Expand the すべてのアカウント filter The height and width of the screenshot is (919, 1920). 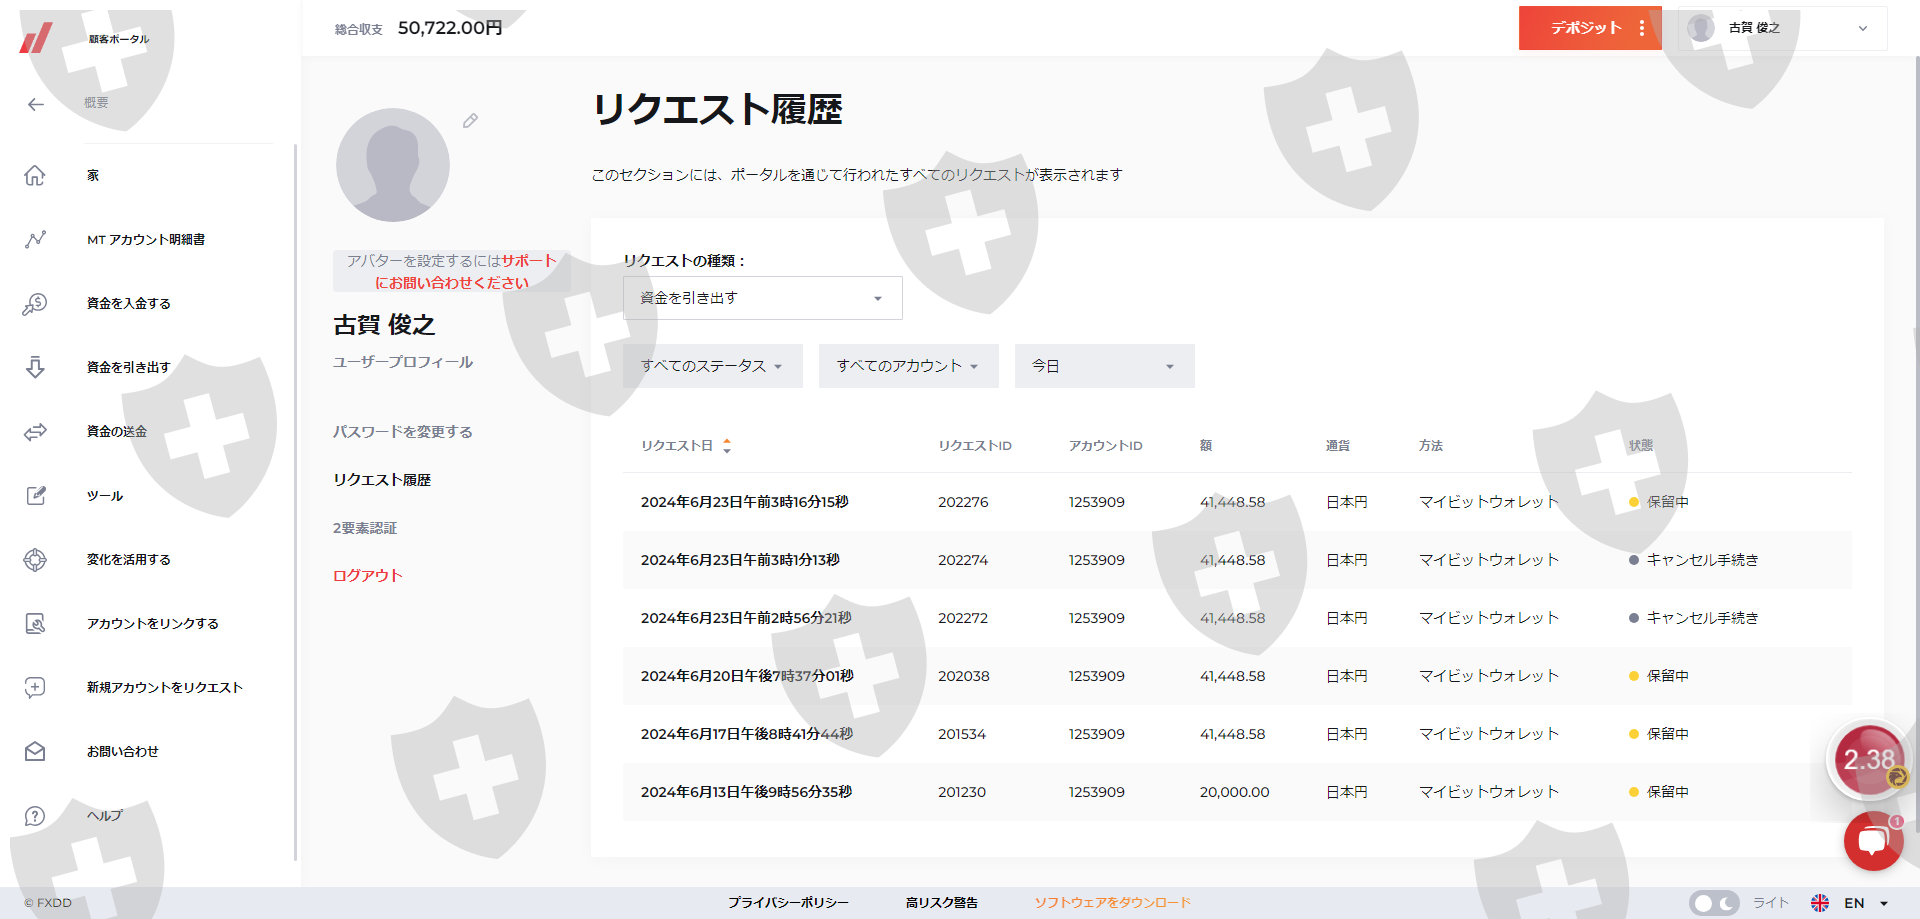pos(908,366)
